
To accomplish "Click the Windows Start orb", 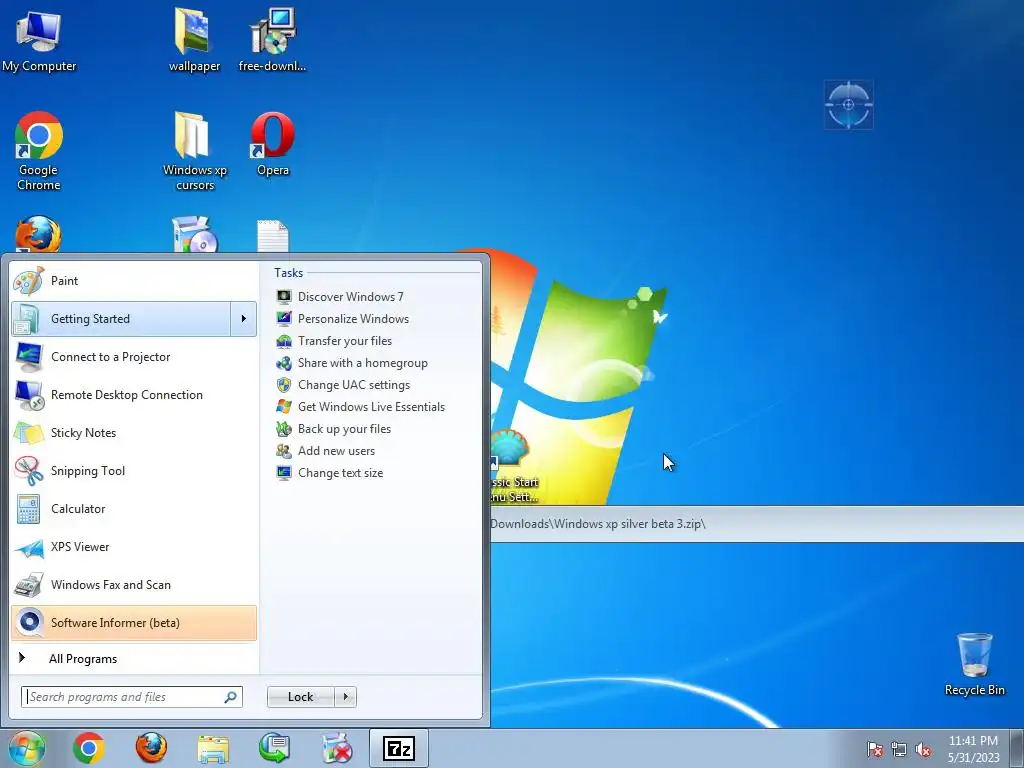I will 26,748.
